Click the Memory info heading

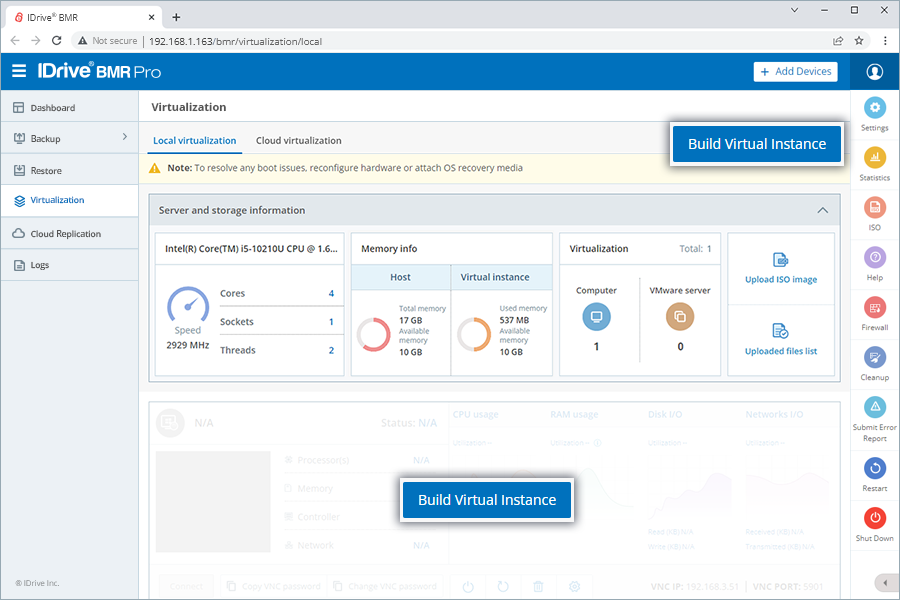[x=389, y=249]
